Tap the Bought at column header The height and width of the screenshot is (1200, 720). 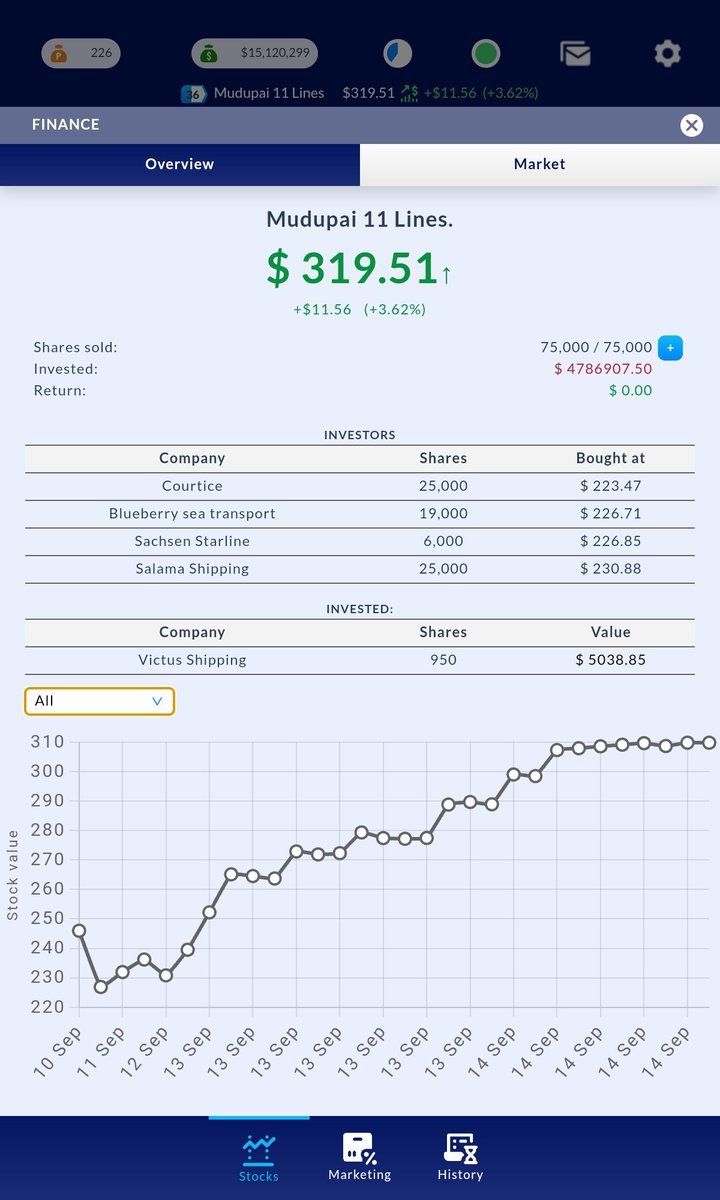pyautogui.click(x=611, y=458)
